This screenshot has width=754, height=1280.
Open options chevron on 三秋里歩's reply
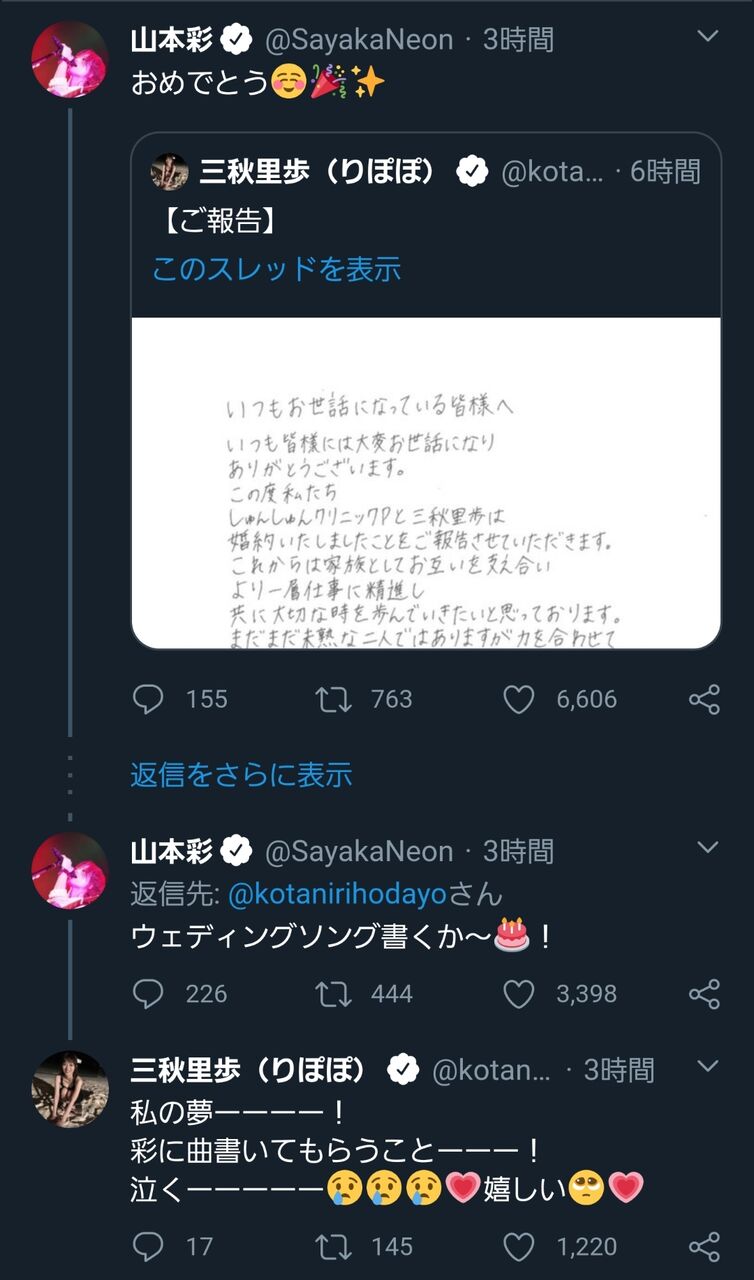(707, 1067)
